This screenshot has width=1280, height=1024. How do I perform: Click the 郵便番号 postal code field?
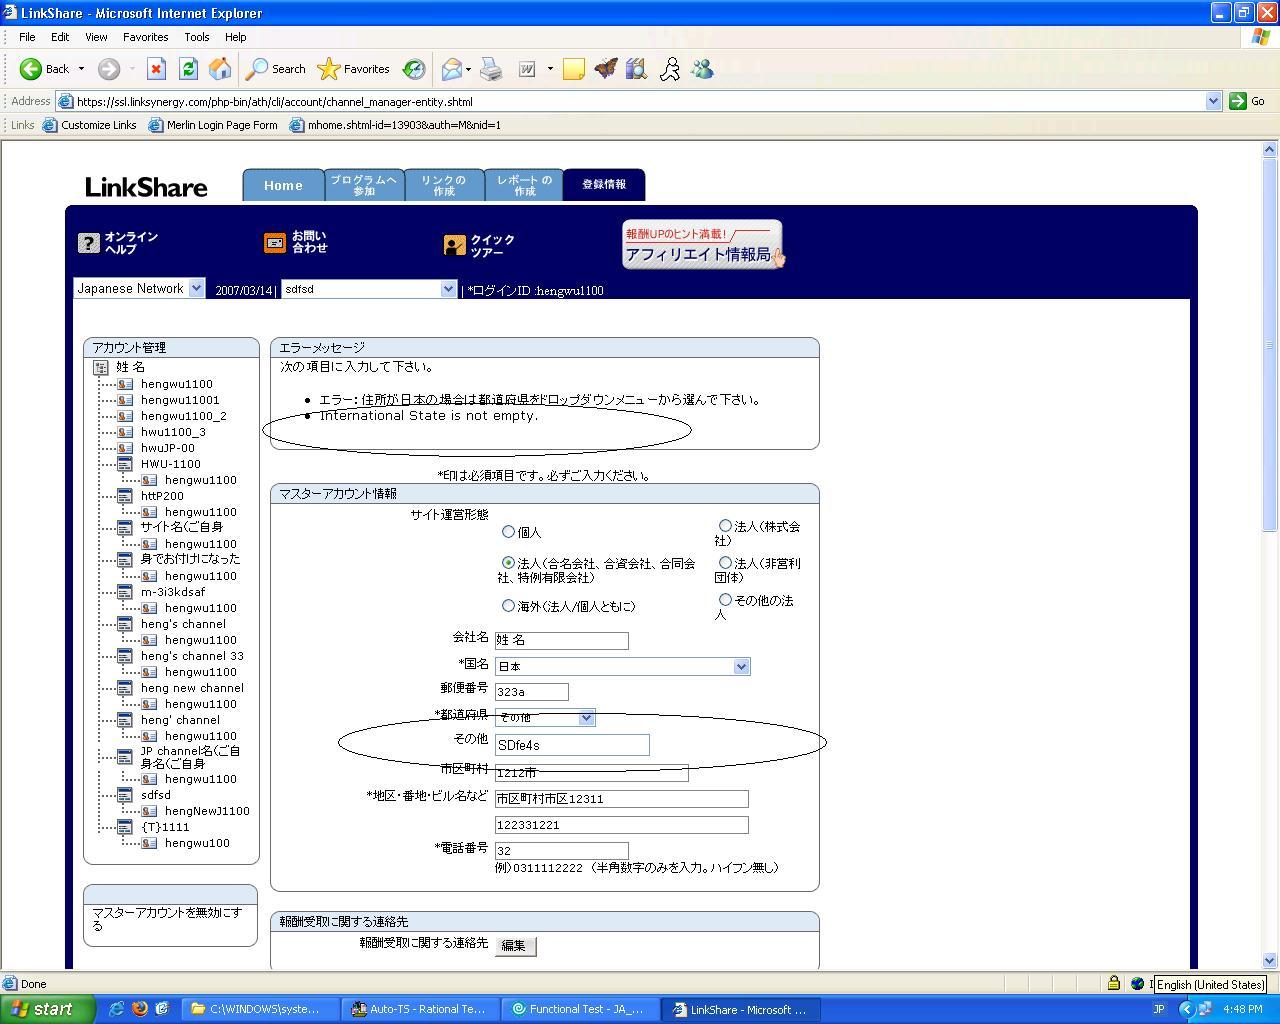pos(531,692)
